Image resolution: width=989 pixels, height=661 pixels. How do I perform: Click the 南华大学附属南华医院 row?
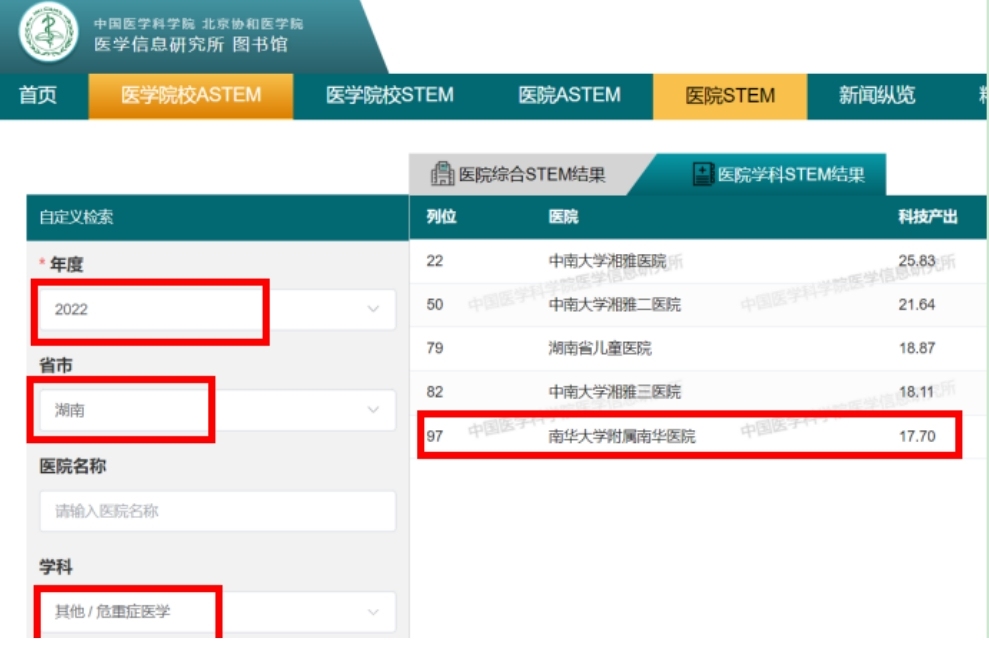[621, 436]
